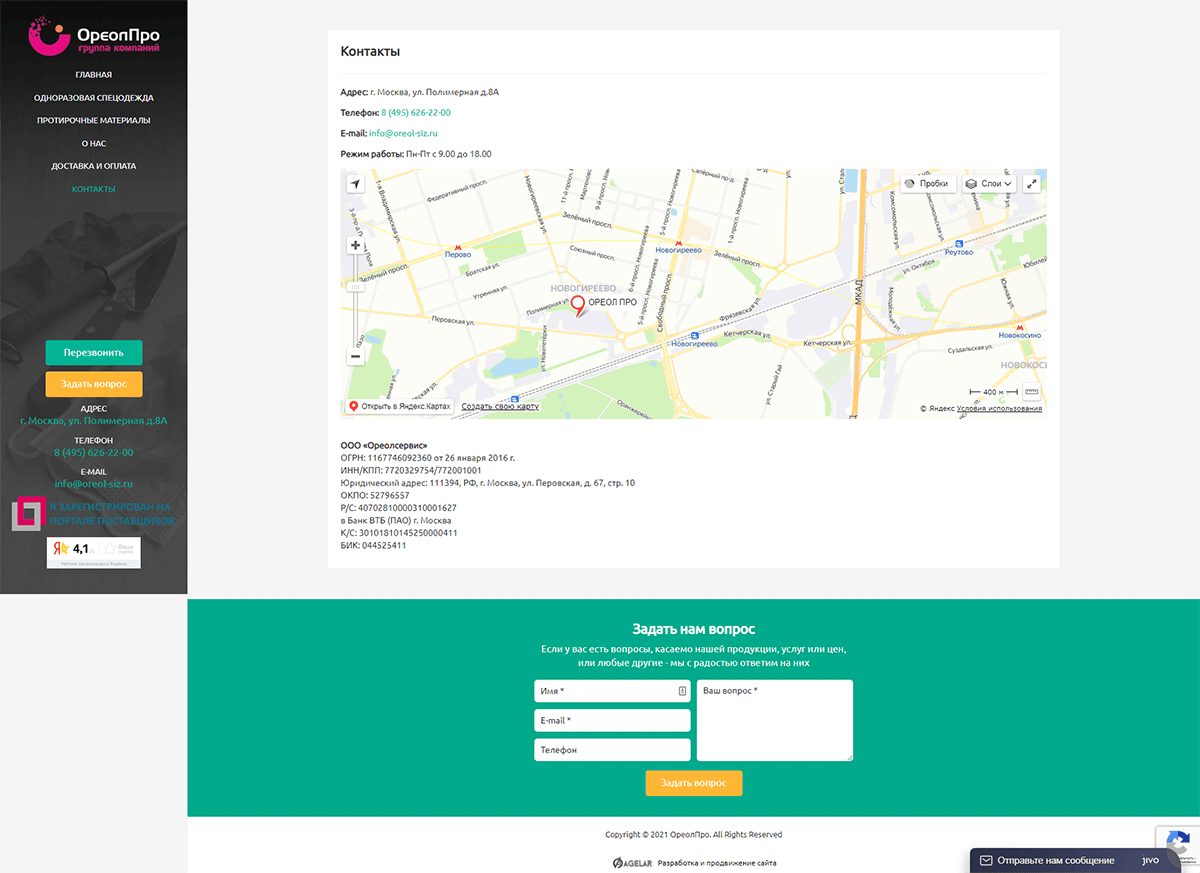Click the map zoom slider handle

coord(355,287)
